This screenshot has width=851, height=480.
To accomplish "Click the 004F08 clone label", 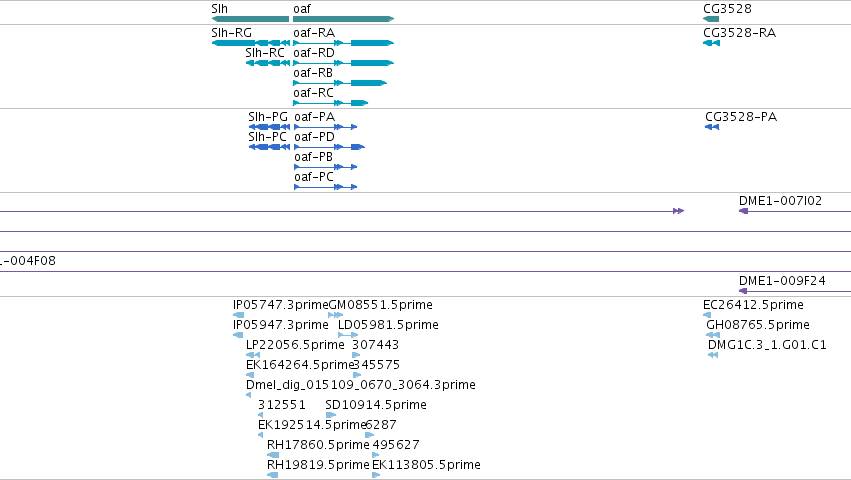I will pyautogui.click(x=28, y=261).
